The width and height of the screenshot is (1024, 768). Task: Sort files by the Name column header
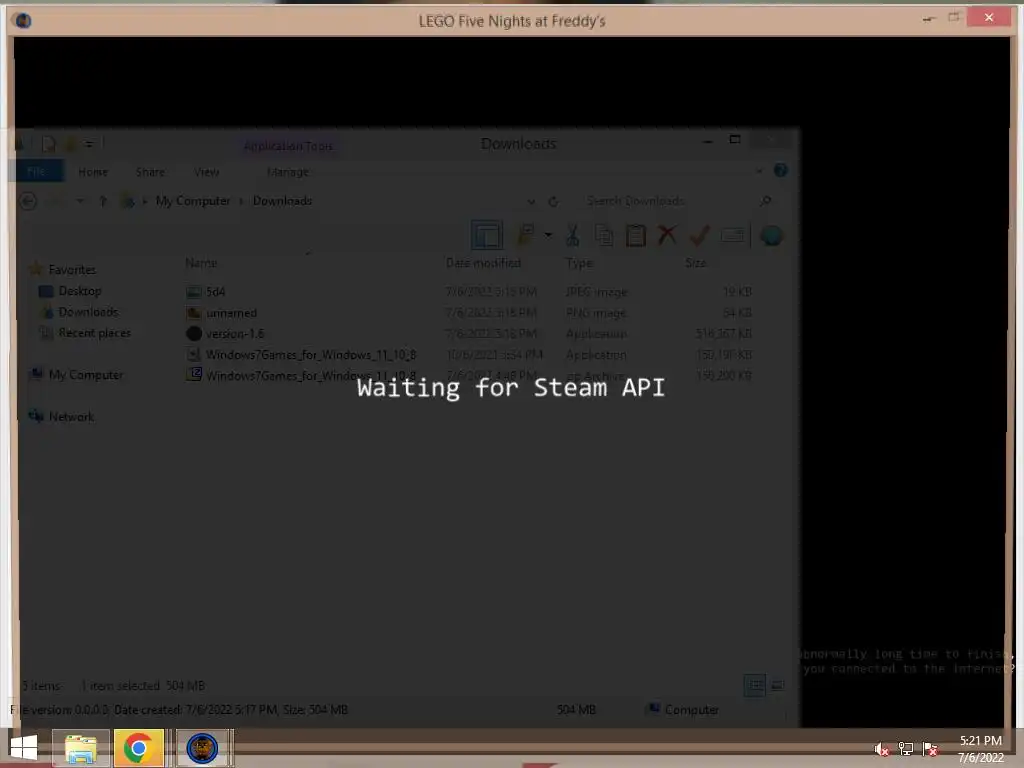click(x=201, y=263)
